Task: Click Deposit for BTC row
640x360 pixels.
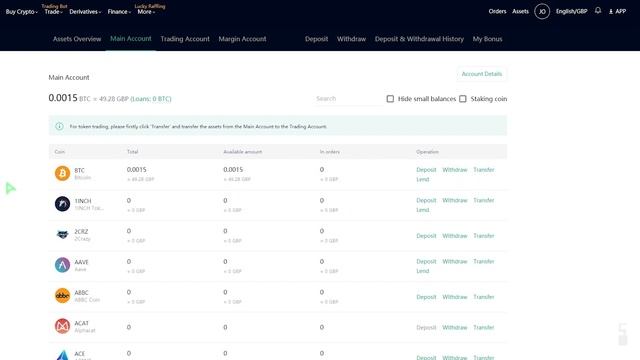Action: click(x=426, y=169)
